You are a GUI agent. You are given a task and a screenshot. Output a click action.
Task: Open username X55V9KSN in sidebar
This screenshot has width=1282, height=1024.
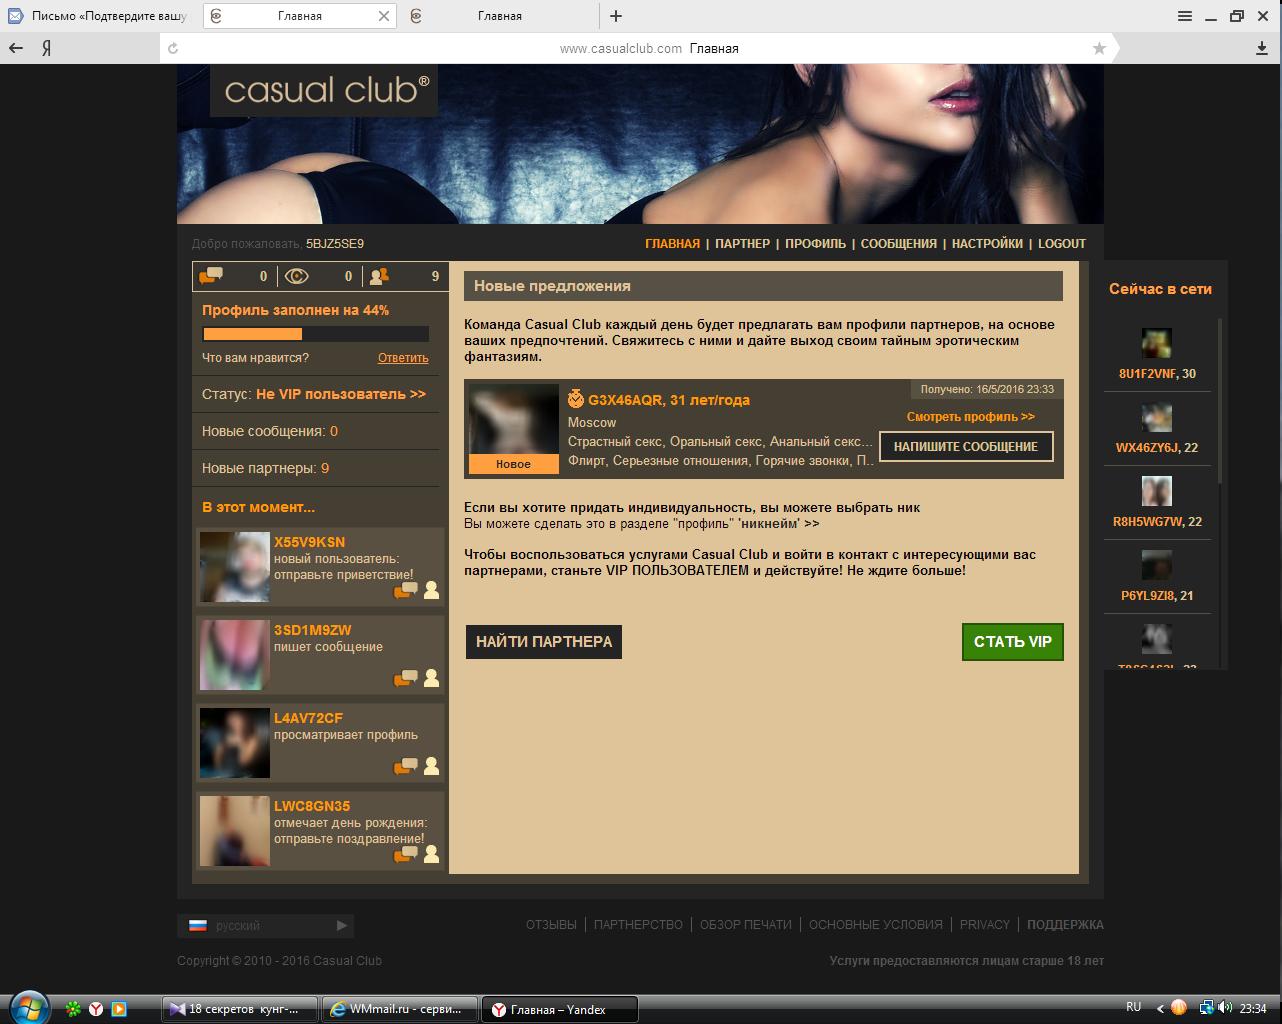[309, 542]
